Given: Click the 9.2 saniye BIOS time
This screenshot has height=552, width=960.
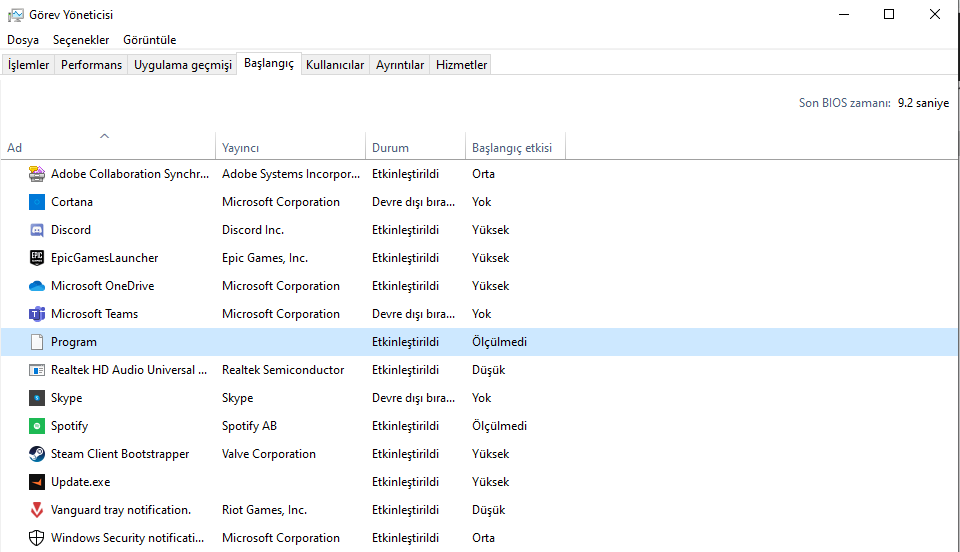Looking at the screenshot, I should pos(923,103).
